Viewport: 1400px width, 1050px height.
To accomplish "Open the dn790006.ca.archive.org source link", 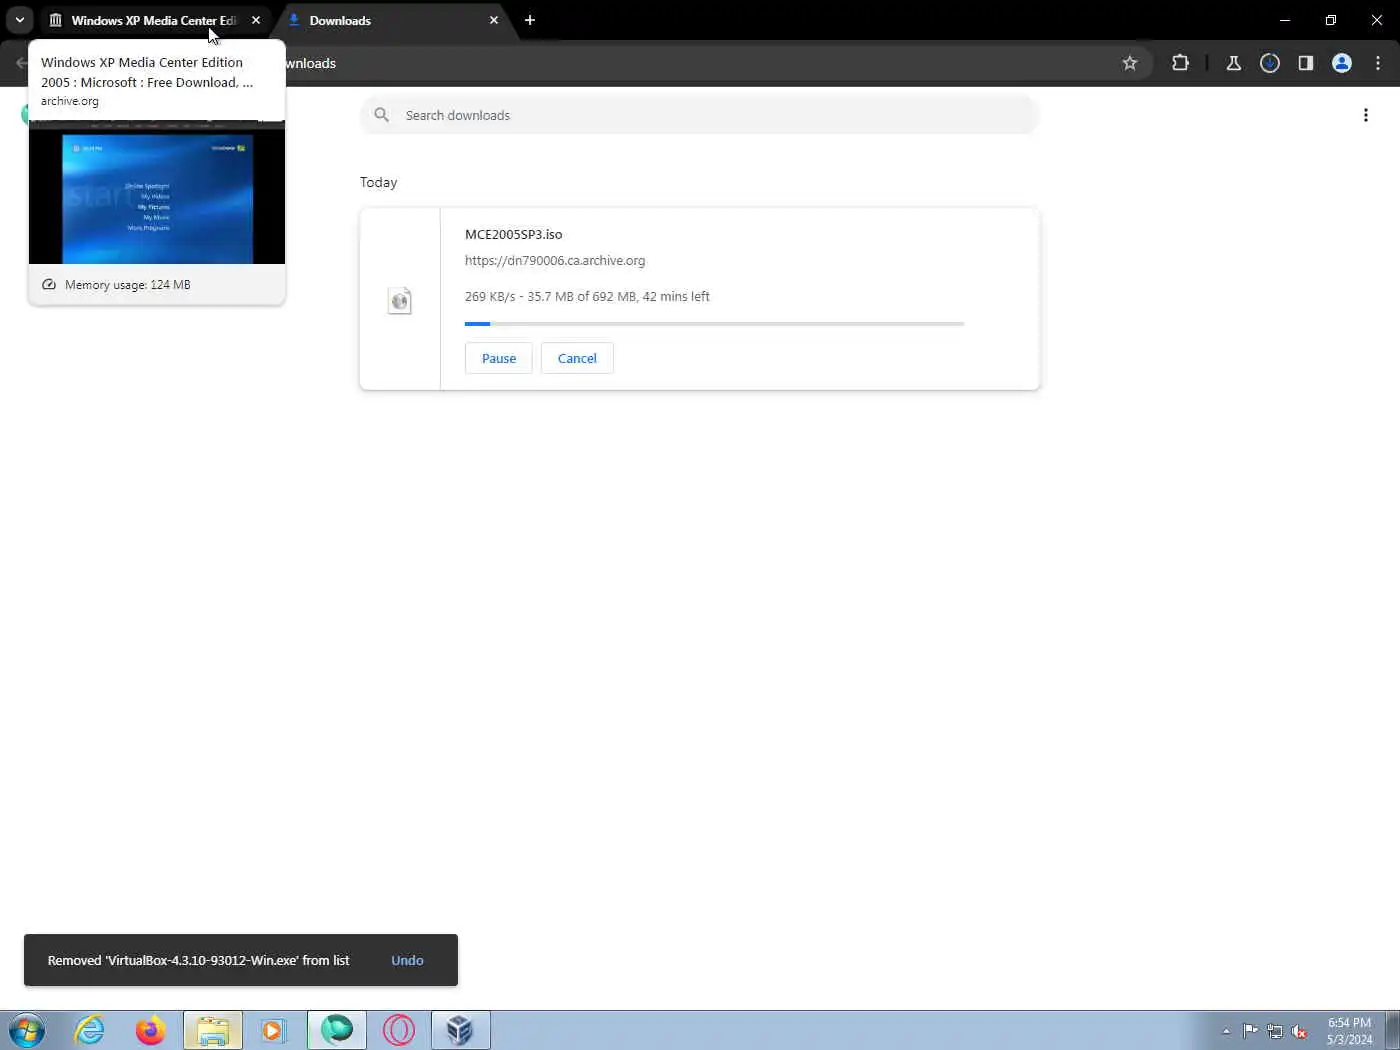I will pyautogui.click(x=555, y=260).
